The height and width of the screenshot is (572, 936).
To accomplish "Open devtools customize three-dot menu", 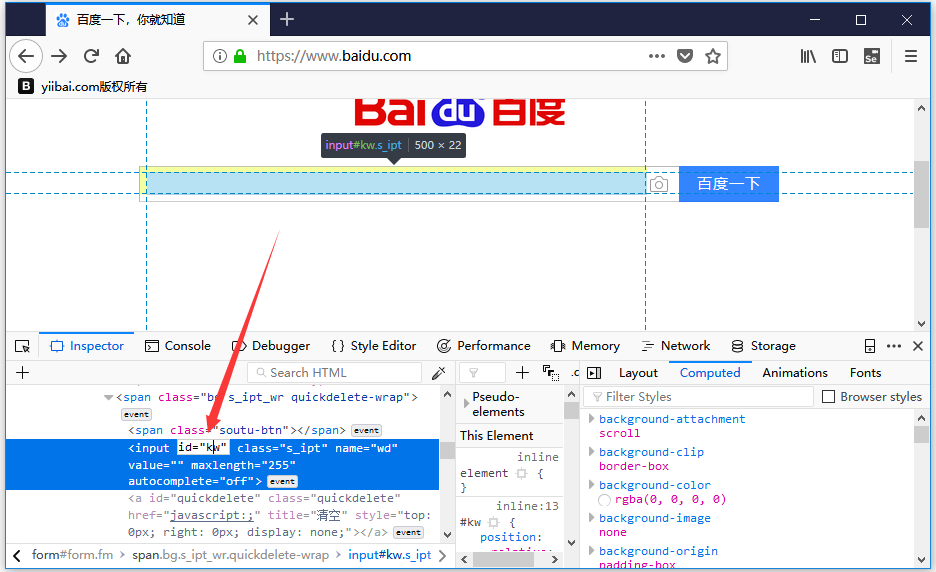I will (x=894, y=346).
